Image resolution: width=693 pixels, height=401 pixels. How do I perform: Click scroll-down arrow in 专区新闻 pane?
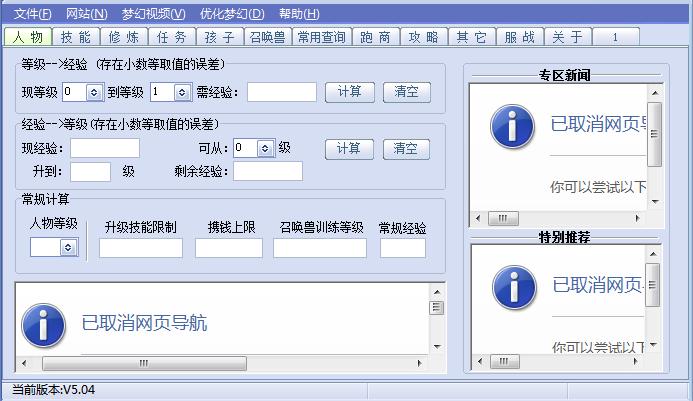point(655,202)
